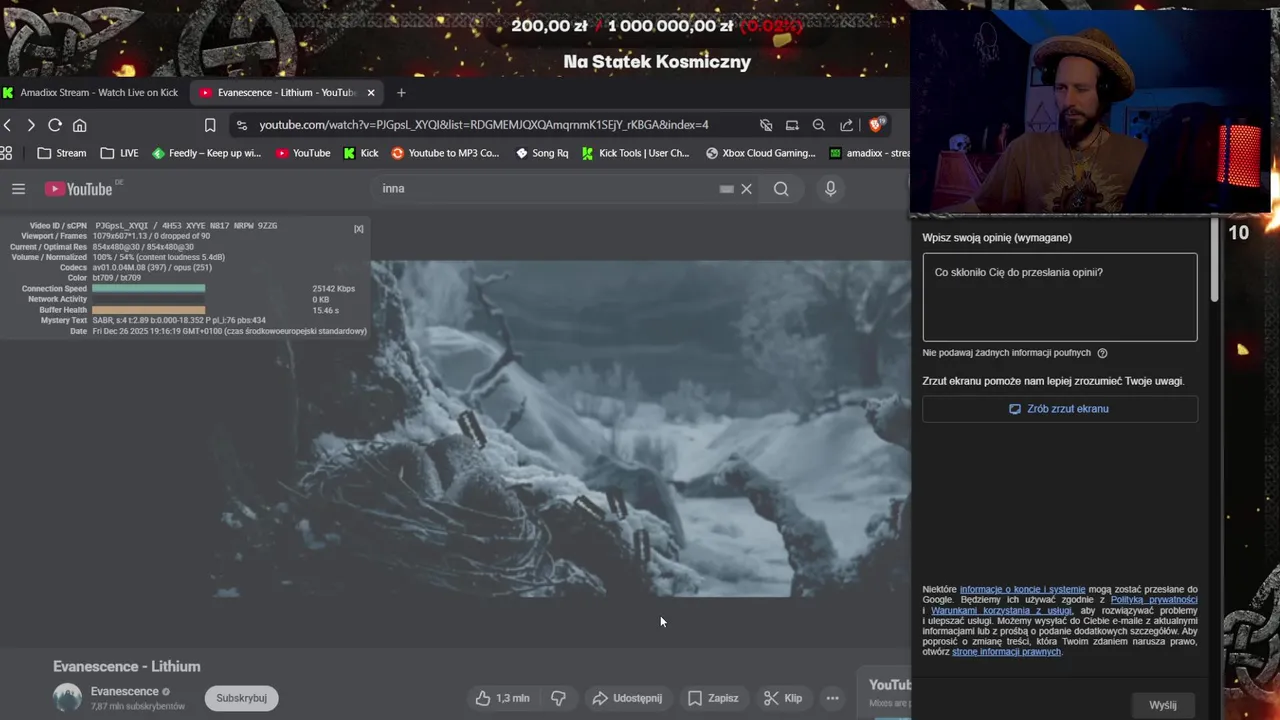This screenshot has height=720, width=1280.
Task: Open Brave Shields lion icon
Action: 876,125
